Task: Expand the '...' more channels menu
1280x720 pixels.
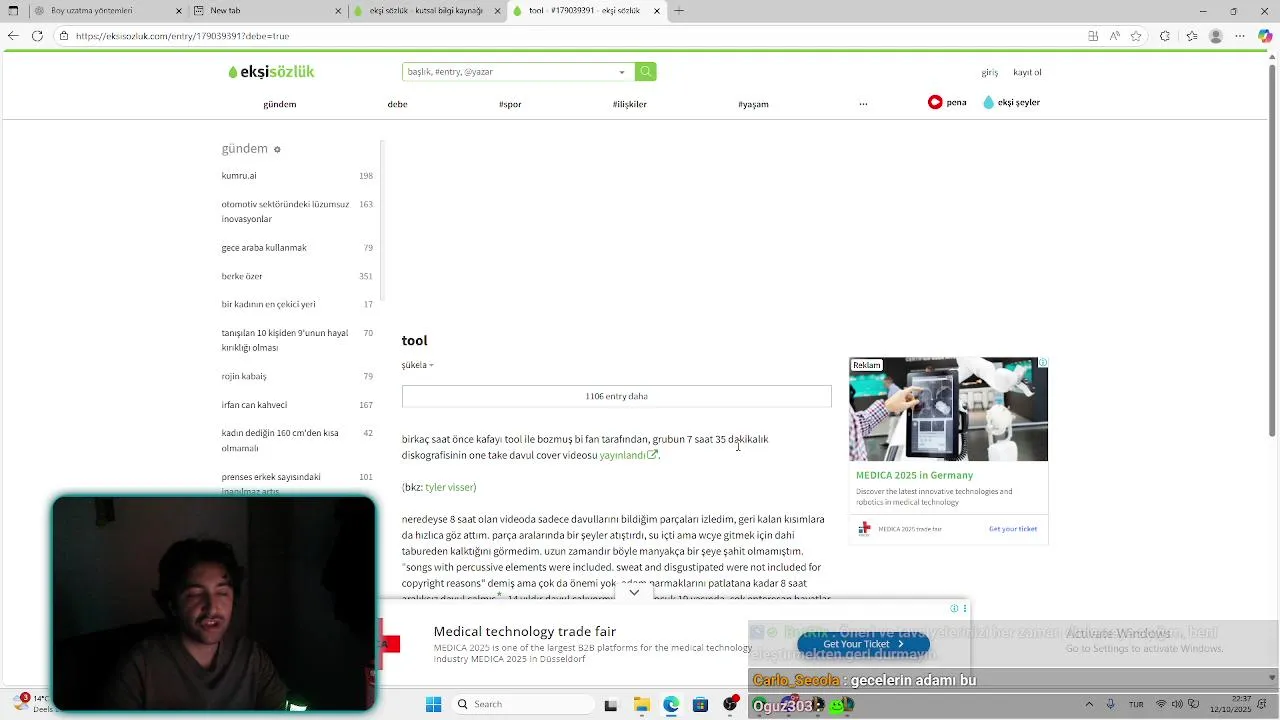Action: tap(863, 104)
